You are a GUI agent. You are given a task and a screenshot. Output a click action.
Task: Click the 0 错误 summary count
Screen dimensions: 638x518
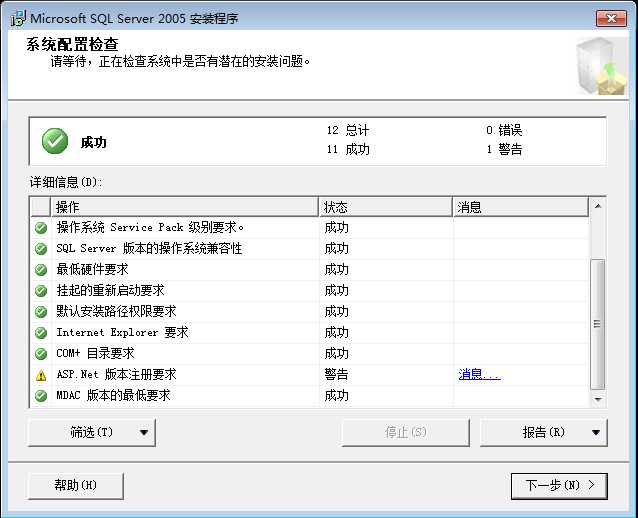504,130
